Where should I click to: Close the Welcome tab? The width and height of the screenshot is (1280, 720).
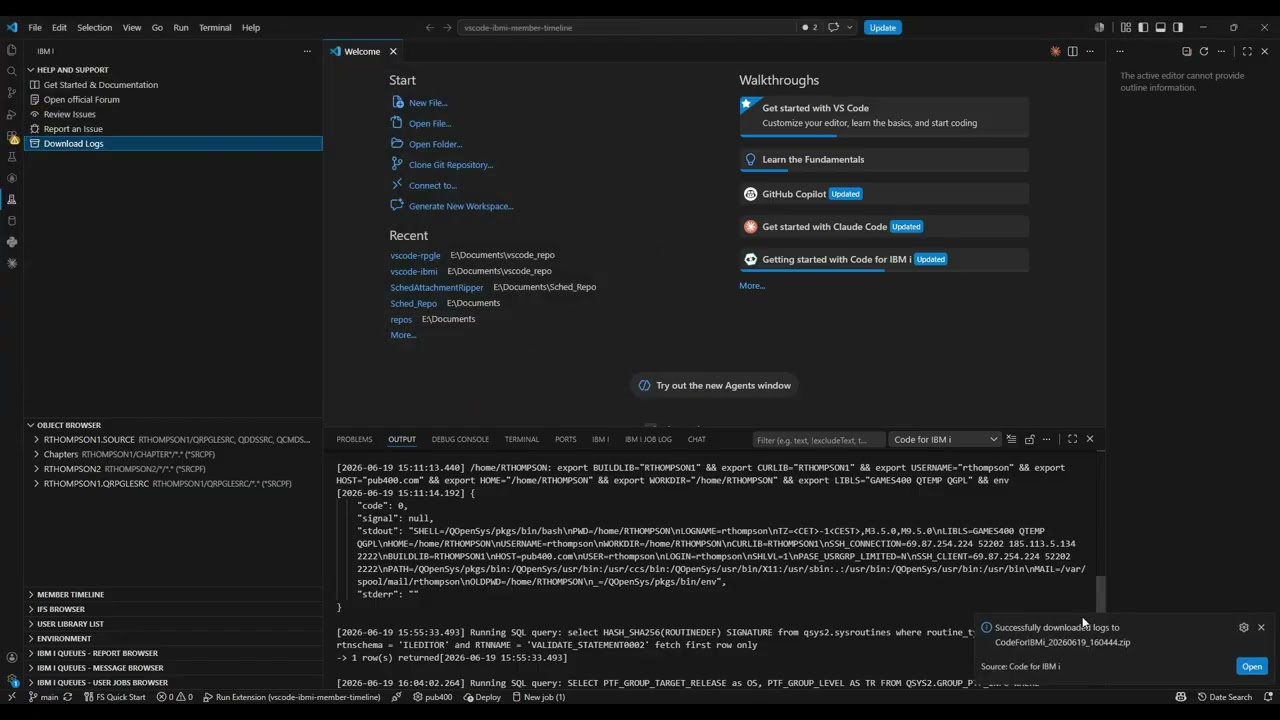[393, 51]
